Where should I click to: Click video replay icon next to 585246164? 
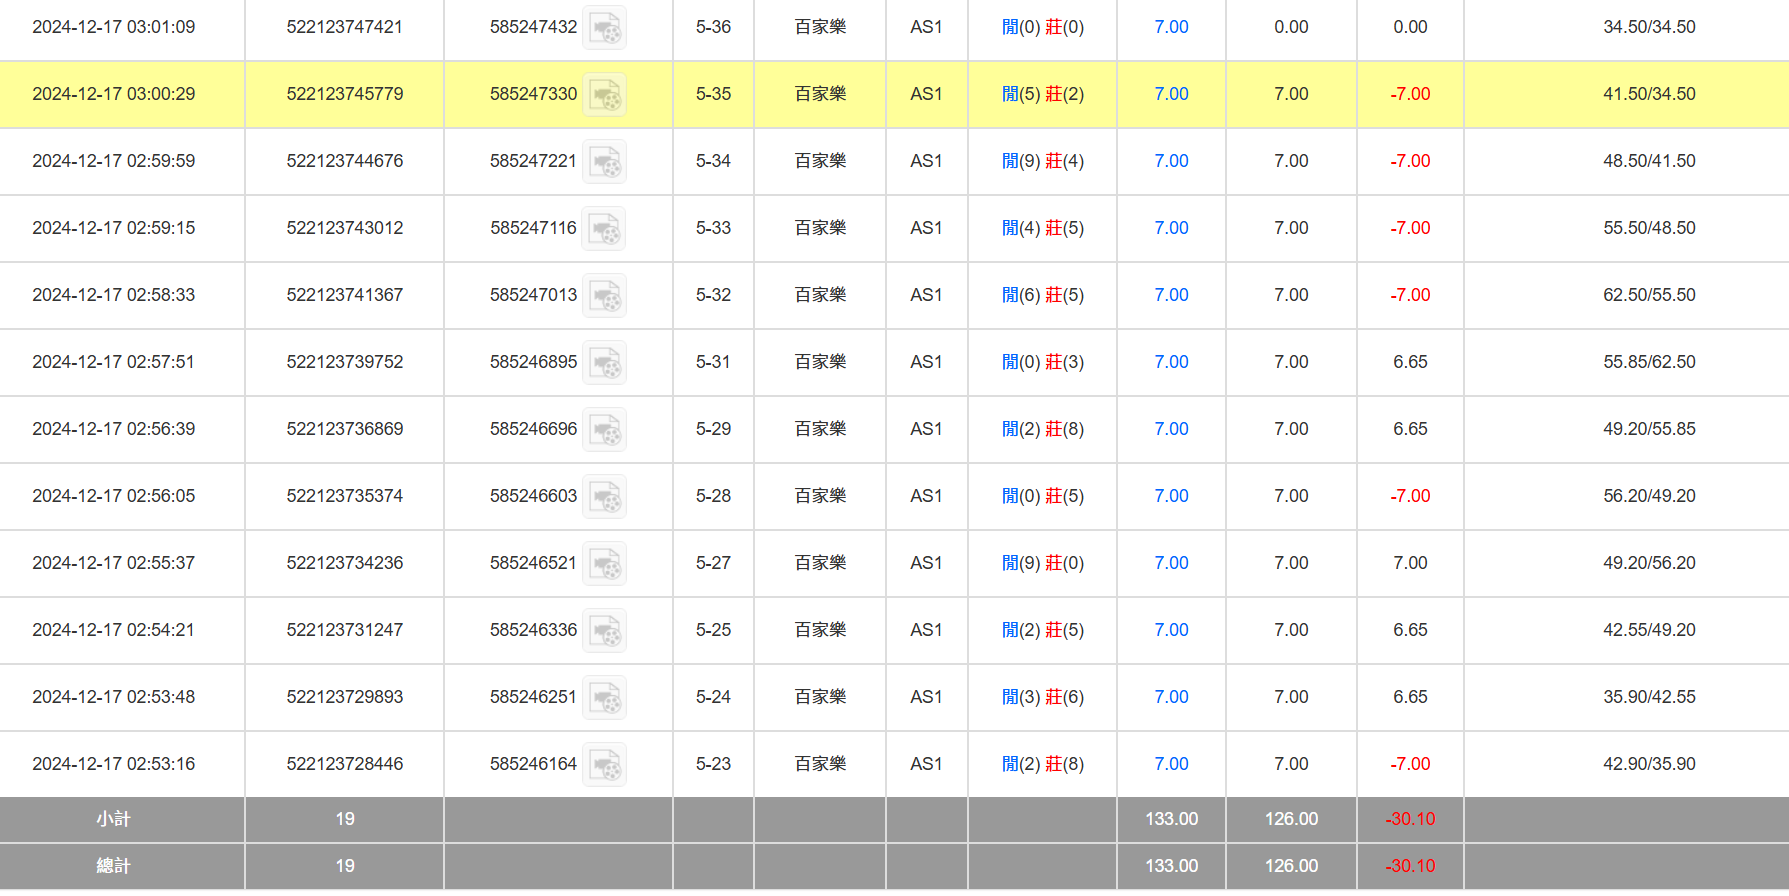(x=604, y=765)
